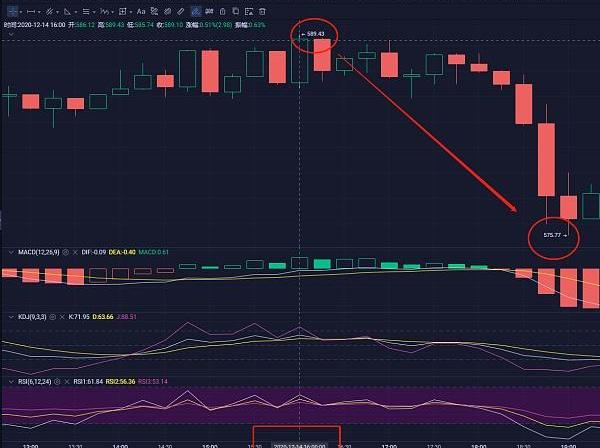
Task: Click the 2020-12-14 16:00 time readout
Action: [x=35, y=25]
